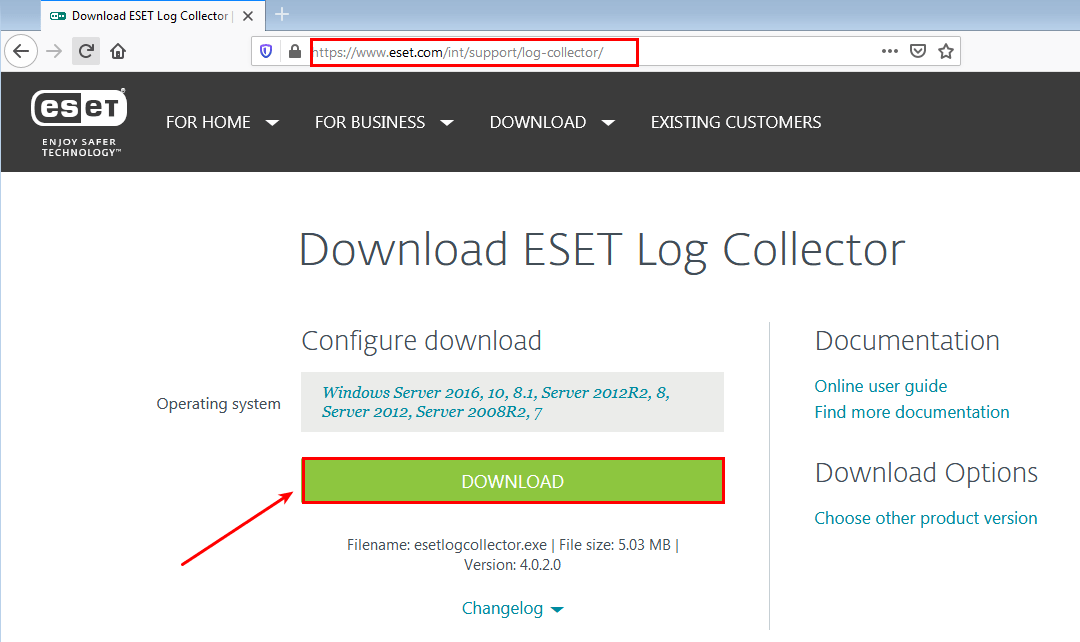This screenshot has height=642, width=1080.
Task: Open the page actions menu
Action: [889, 51]
